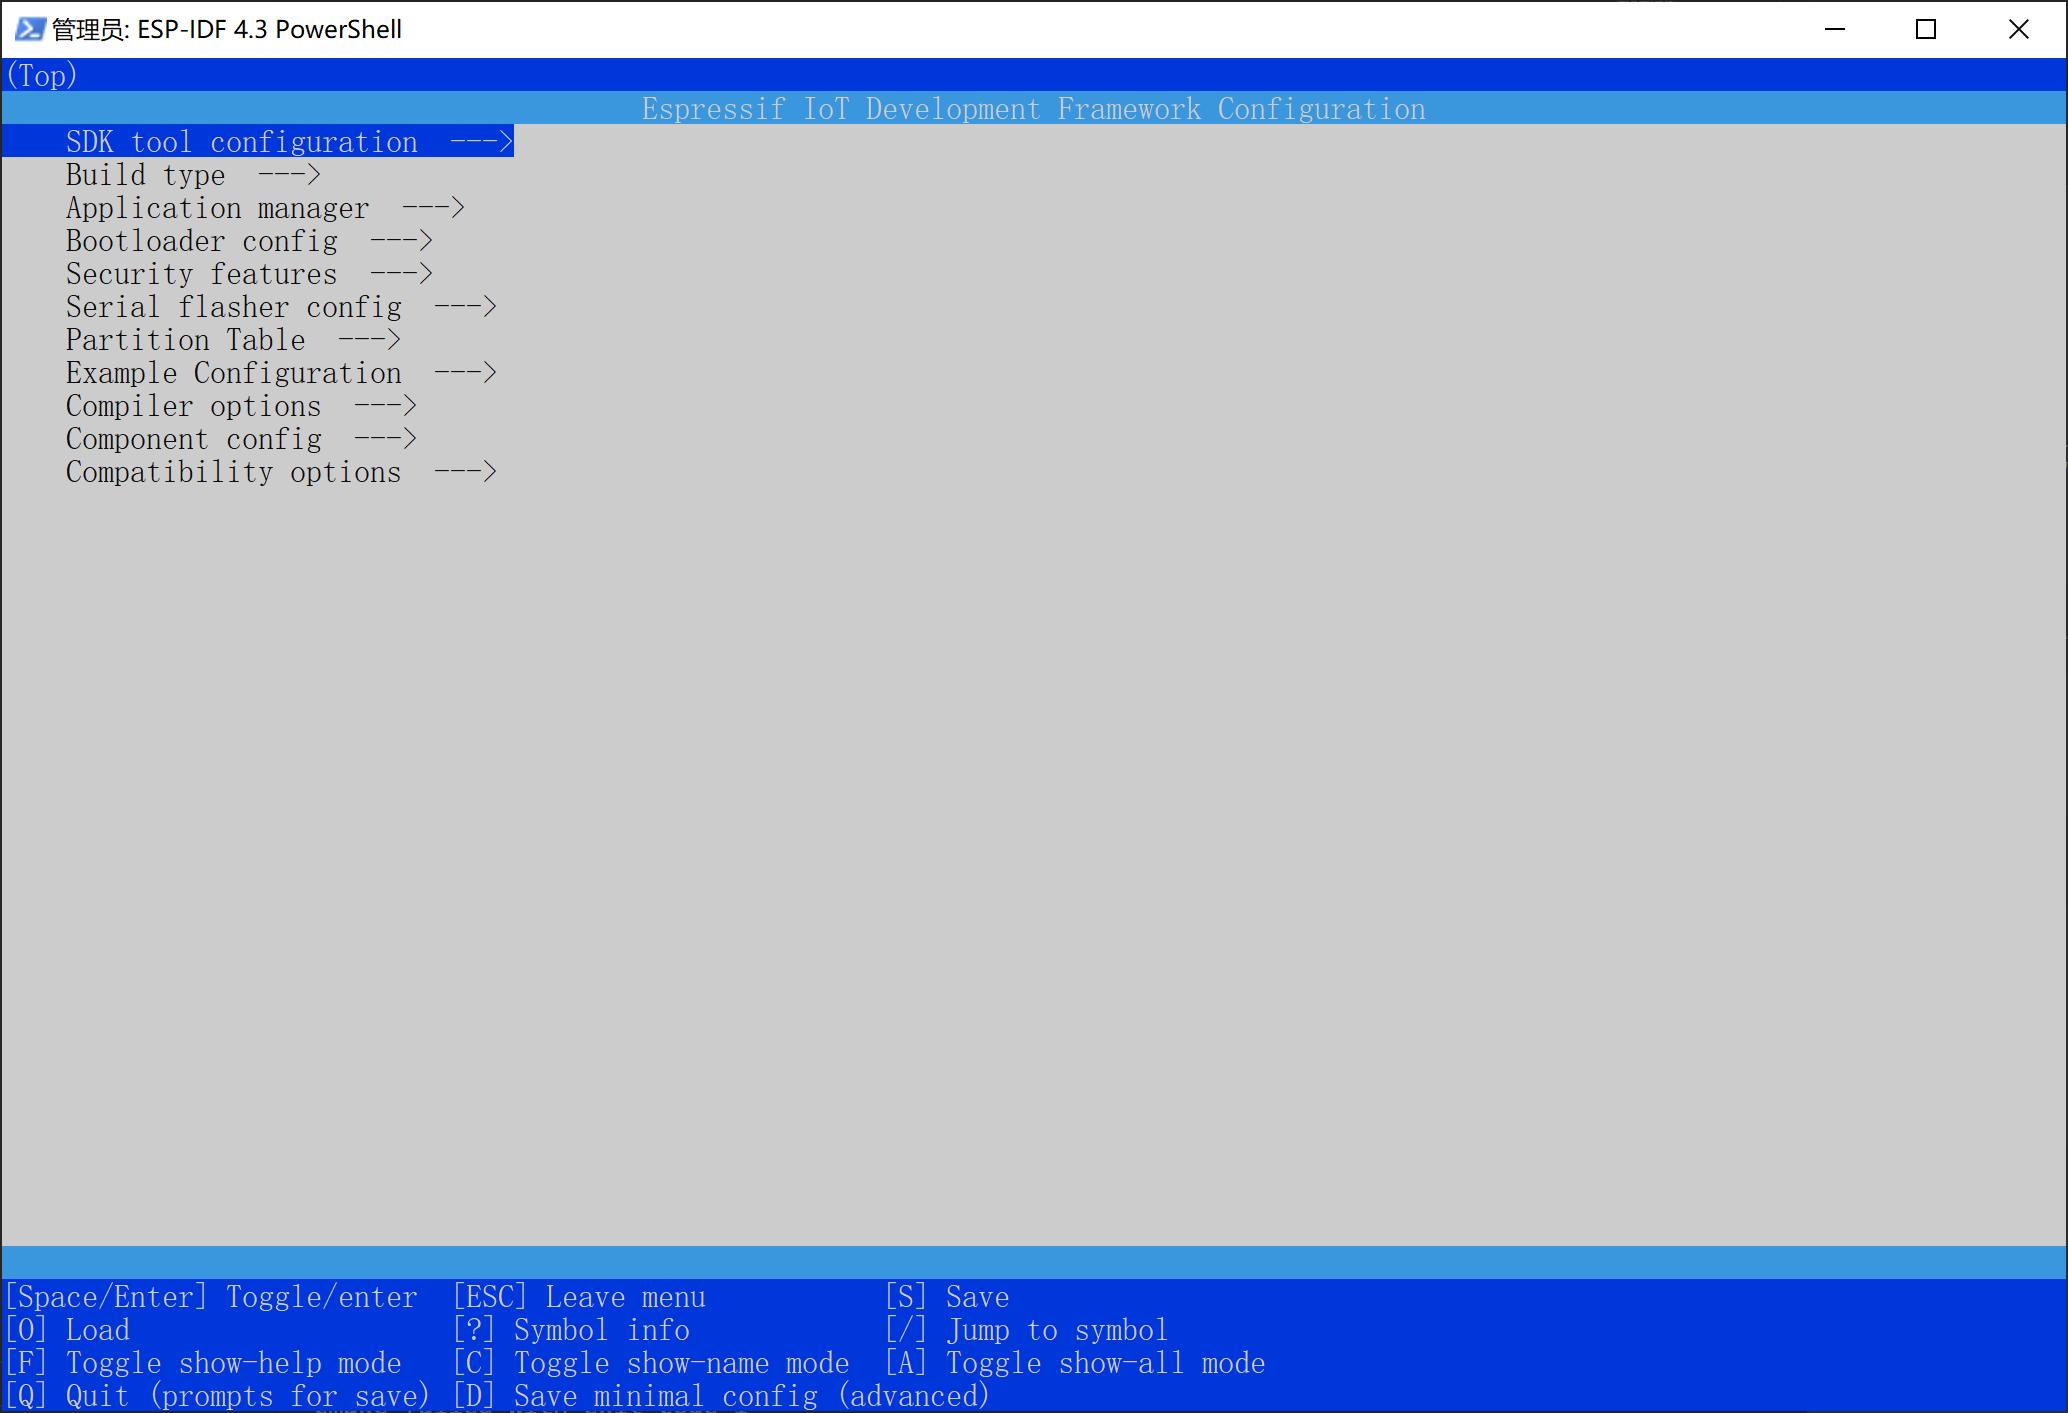Select the Component config entry
The height and width of the screenshot is (1413, 2068).
click(x=241, y=438)
